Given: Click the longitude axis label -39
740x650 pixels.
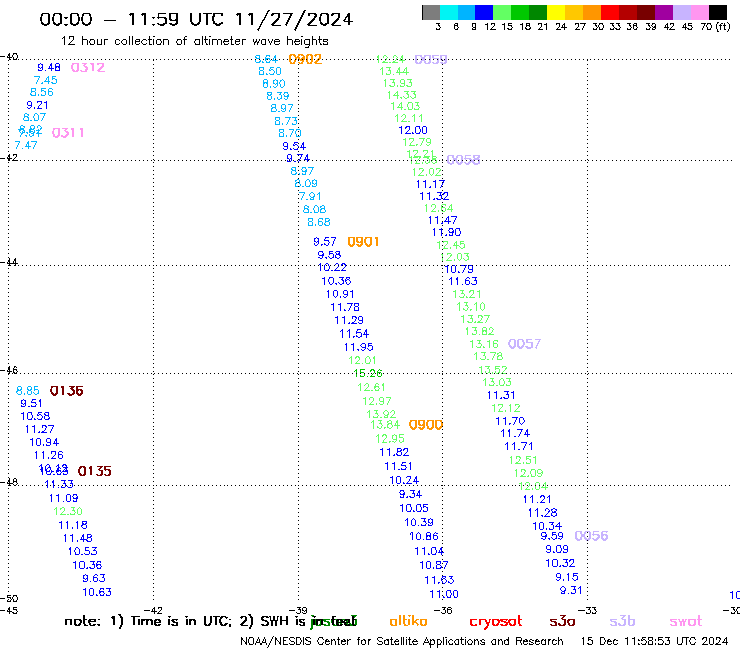Looking at the screenshot, I should tap(298, 610).
